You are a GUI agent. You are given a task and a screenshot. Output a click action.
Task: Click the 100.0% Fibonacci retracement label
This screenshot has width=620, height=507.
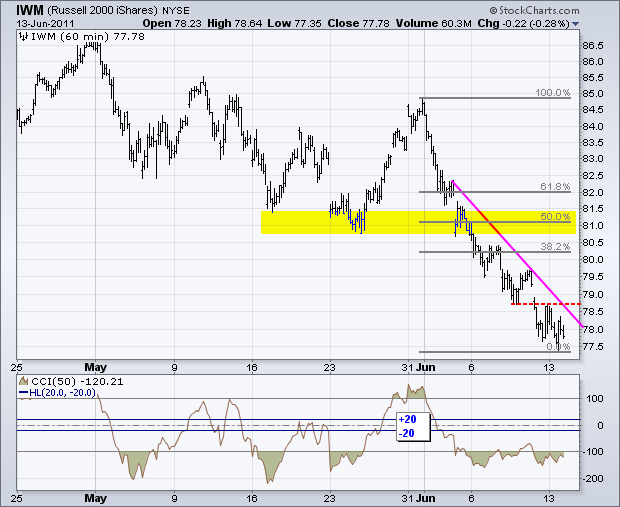pos(553,93)
